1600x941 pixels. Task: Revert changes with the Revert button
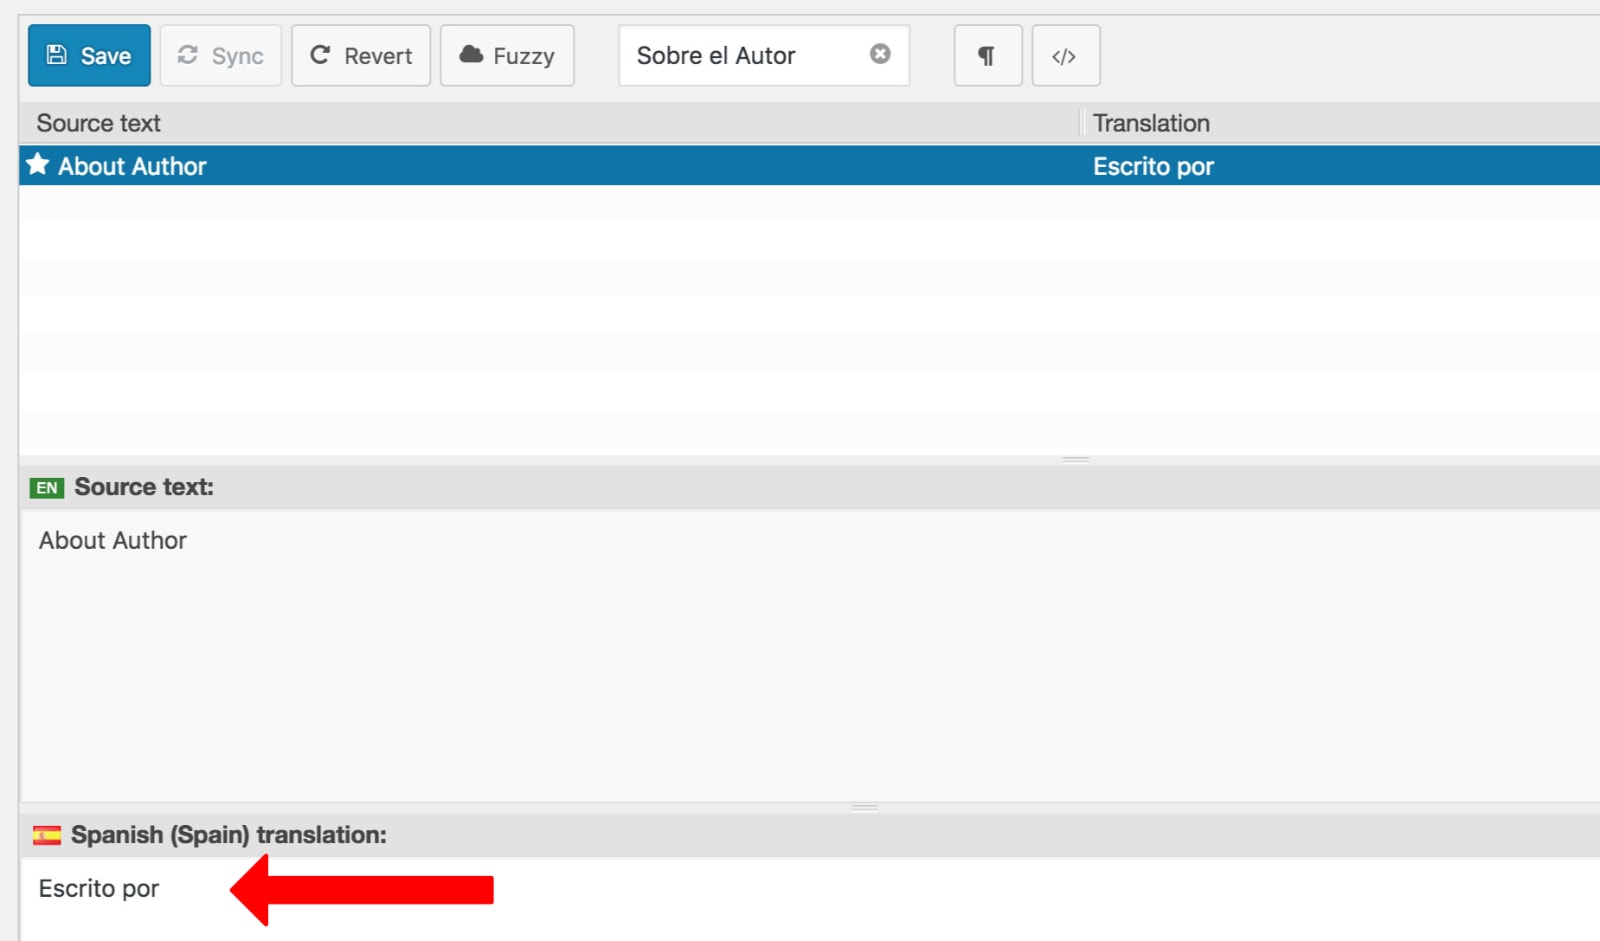361,56
